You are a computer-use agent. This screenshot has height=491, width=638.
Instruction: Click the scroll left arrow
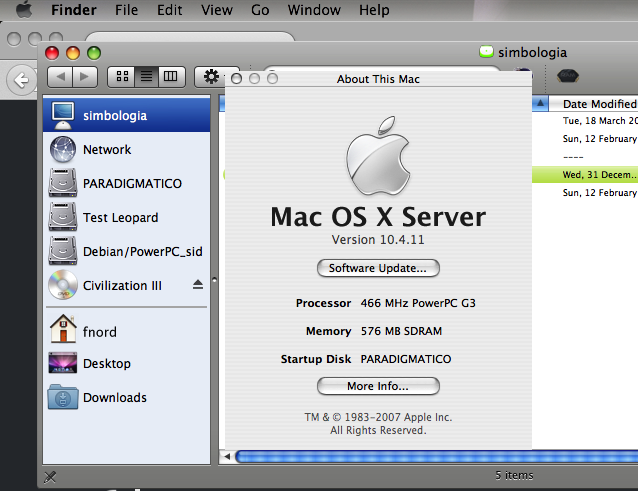[227, 456]
